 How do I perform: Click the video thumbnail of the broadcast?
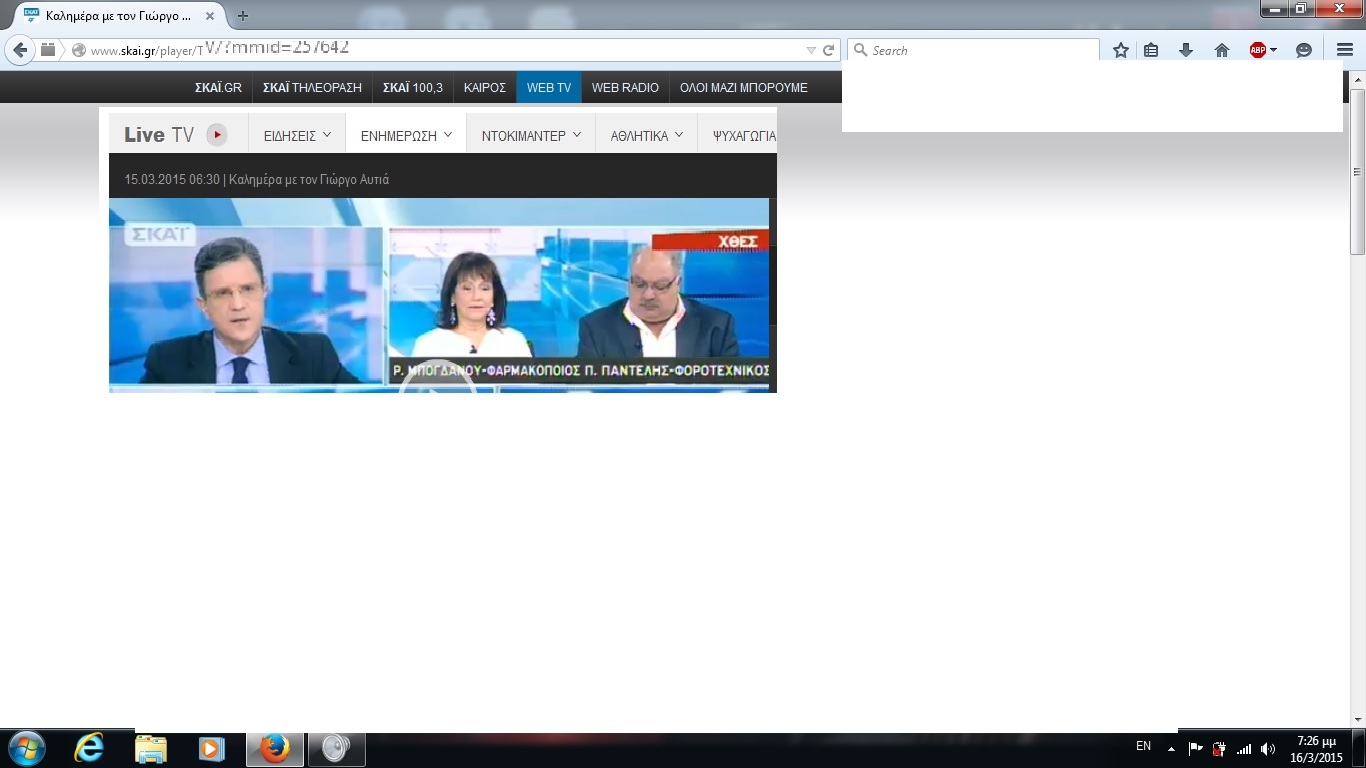point(439,295)
